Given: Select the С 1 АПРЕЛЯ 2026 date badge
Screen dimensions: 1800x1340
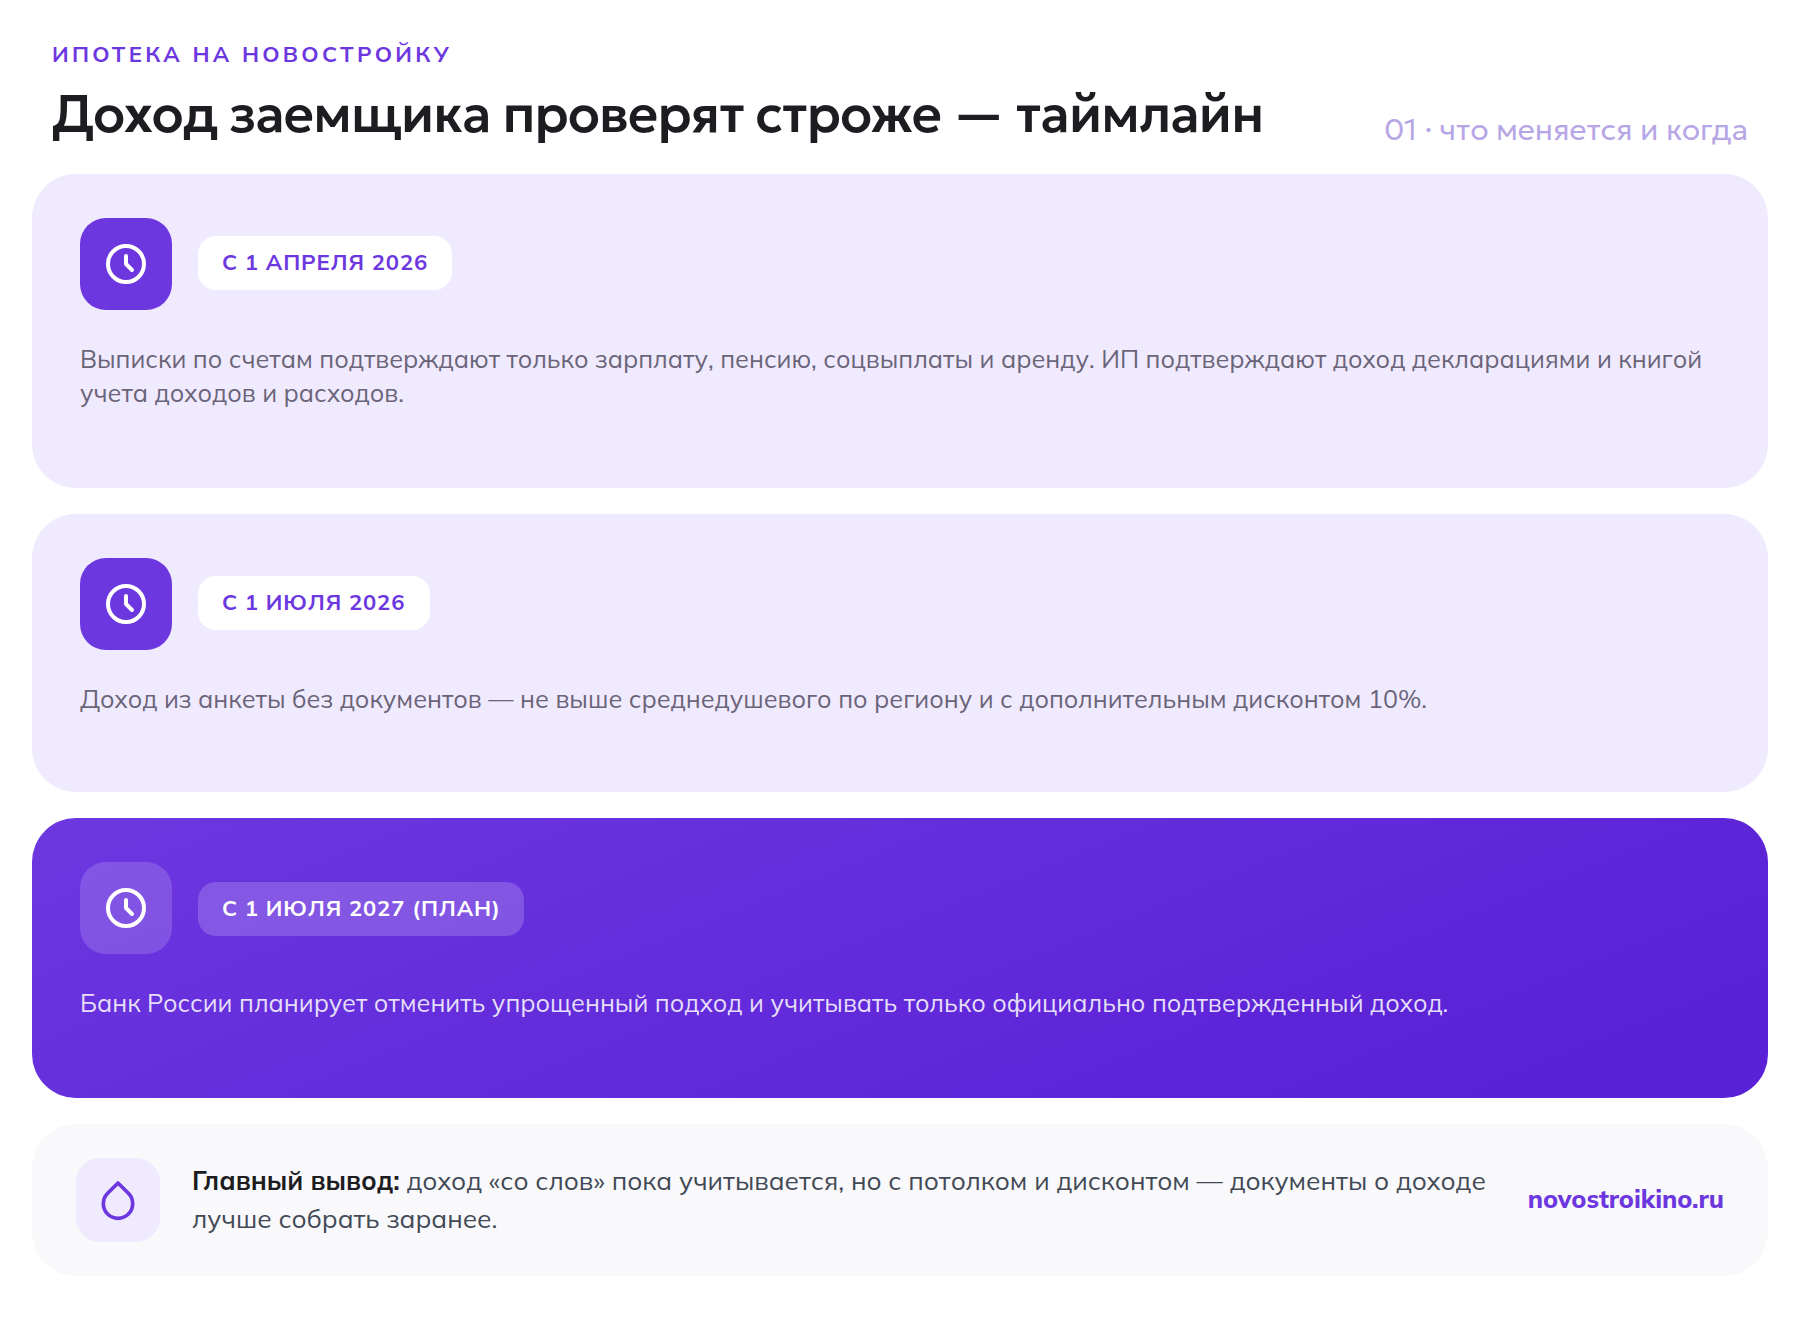Looking at the screenshot, I should [325, 263].
